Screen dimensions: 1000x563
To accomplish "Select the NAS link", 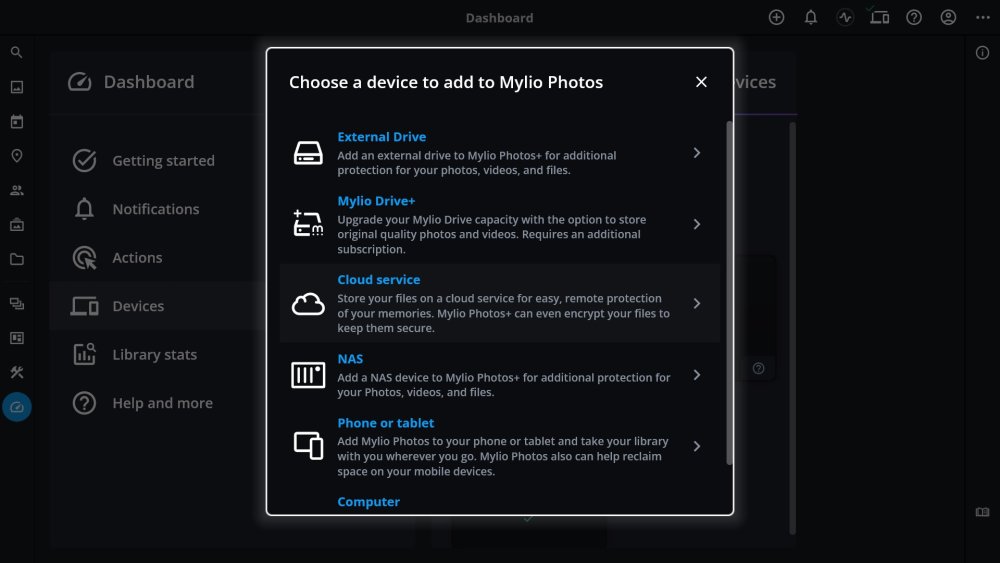I will pos(350,358).
